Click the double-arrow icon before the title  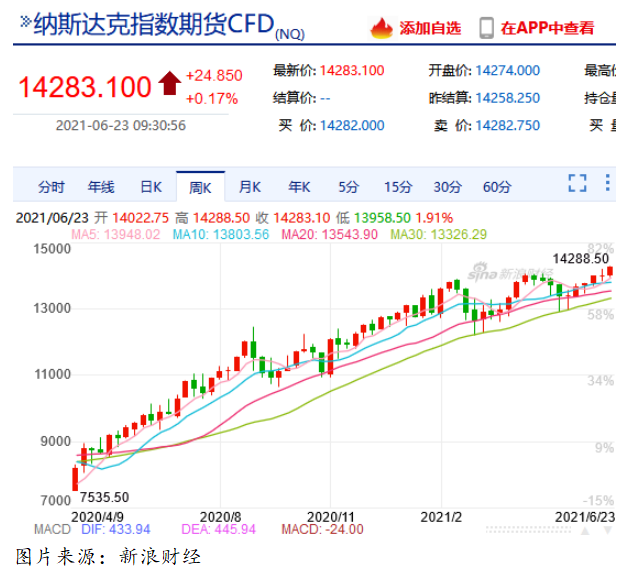pyautogui.click(x=25, y=21)
